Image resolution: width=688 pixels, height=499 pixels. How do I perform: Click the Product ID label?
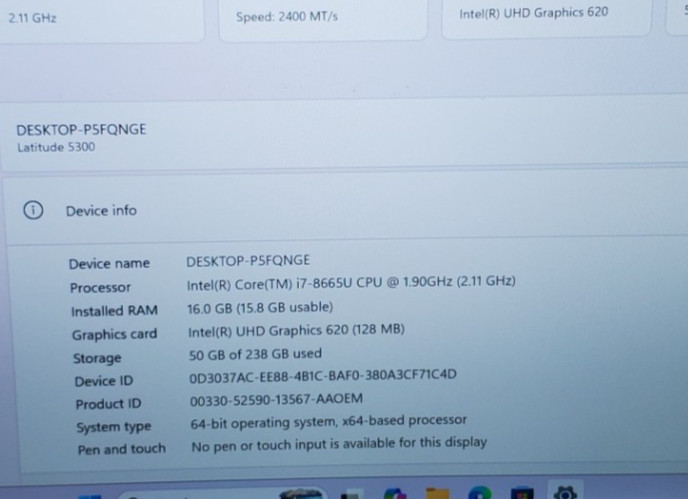108,404
